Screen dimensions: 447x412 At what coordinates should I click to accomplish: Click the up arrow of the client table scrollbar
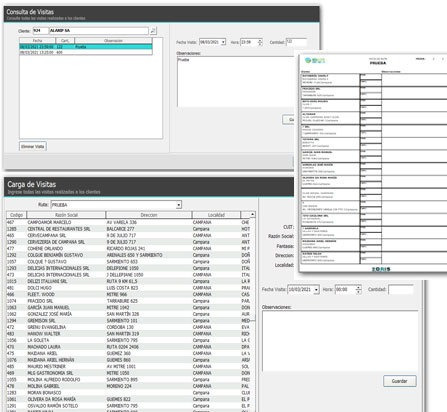coord(252,215)
